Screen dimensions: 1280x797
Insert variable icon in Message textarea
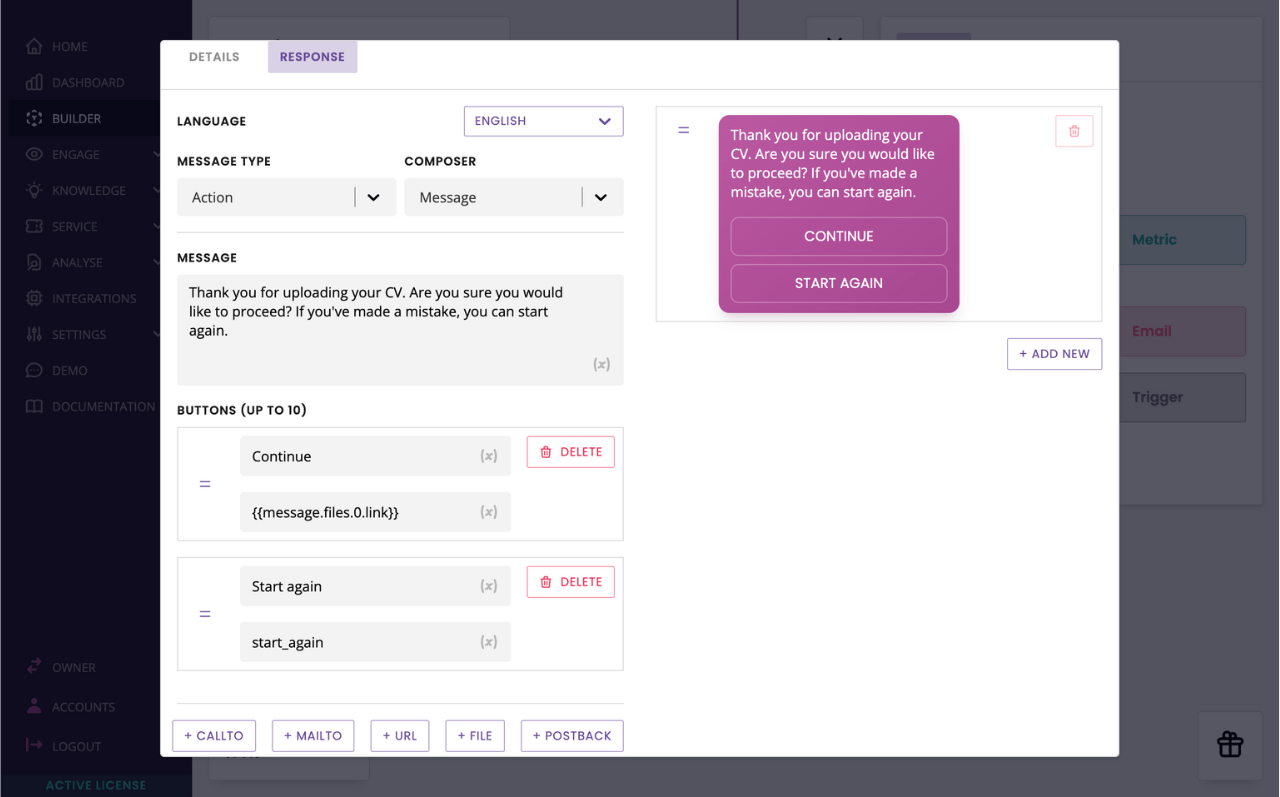(x=601, y=365)
